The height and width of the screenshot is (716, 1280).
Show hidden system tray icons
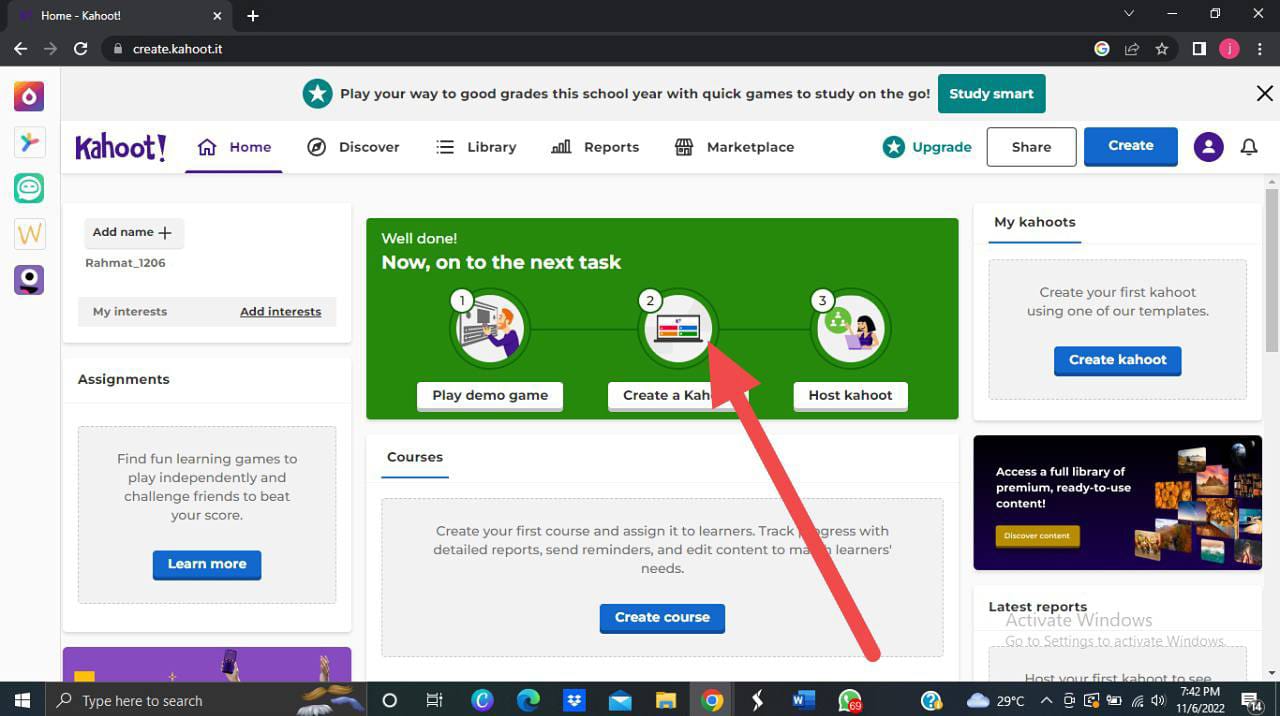pos(1047,700)
